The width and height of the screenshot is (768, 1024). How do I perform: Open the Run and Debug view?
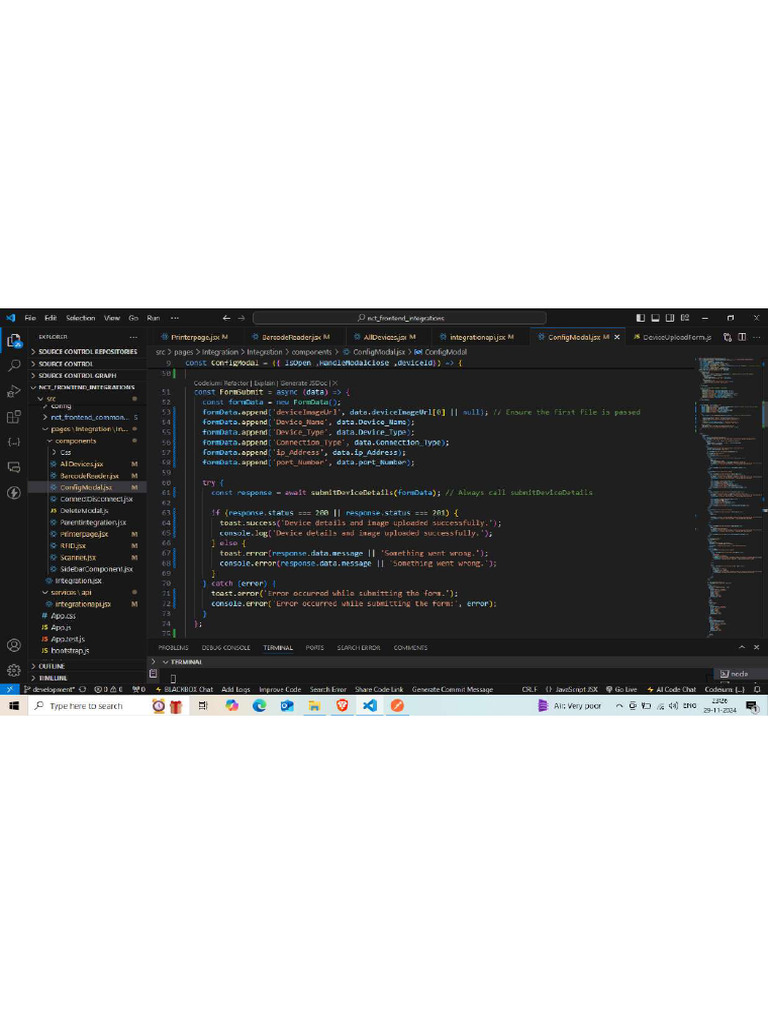[x=14, y=391]
